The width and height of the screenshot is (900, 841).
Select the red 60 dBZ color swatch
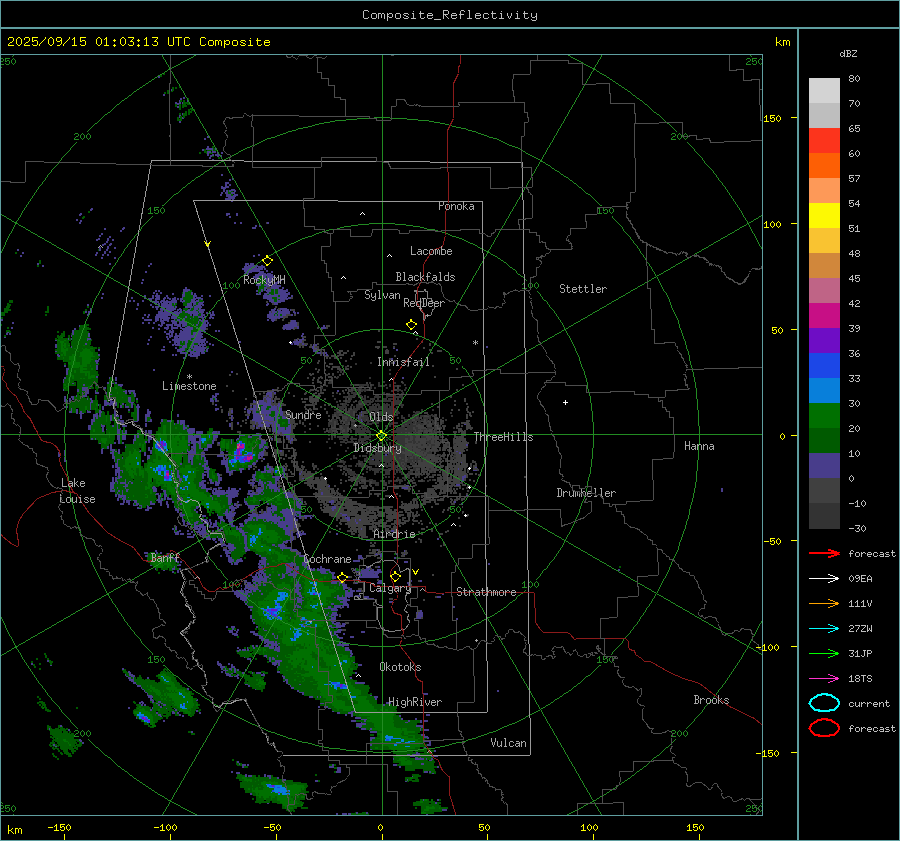(x=824, y=141)
